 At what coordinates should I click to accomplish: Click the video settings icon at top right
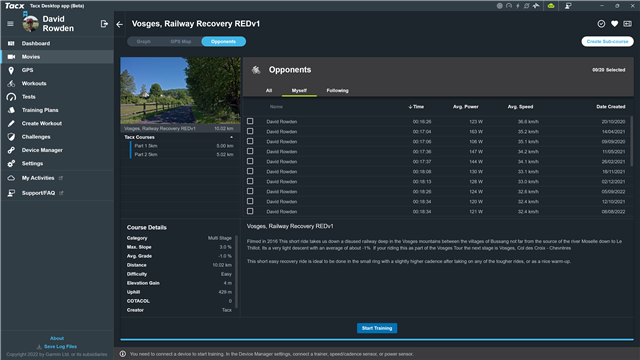(627, 24)
